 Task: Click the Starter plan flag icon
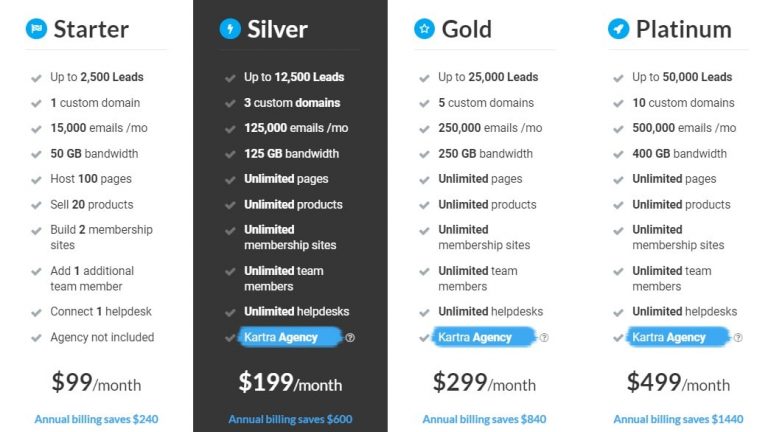tap(36, 29)
